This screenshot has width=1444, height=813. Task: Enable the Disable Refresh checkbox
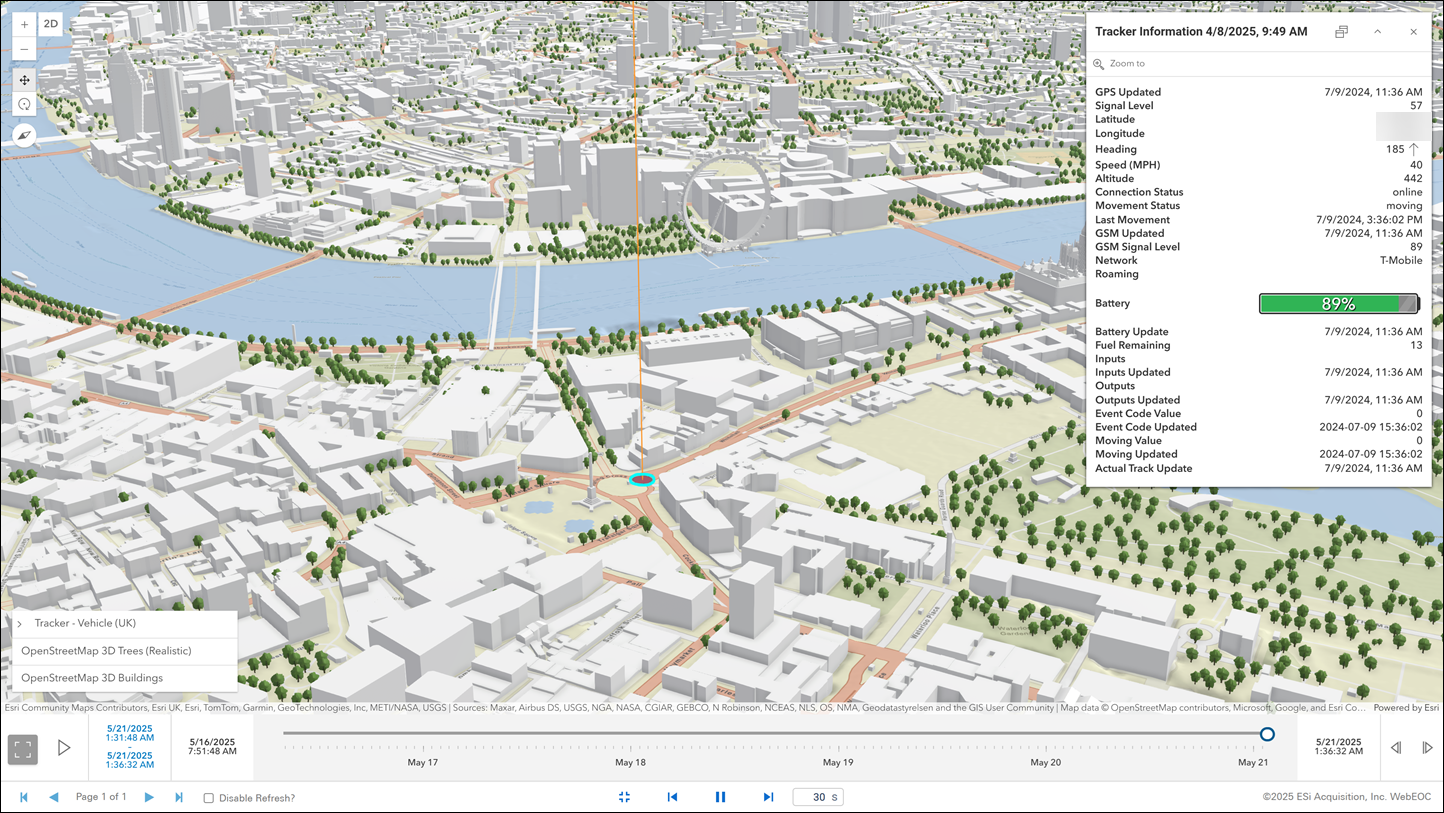[208, 797]
